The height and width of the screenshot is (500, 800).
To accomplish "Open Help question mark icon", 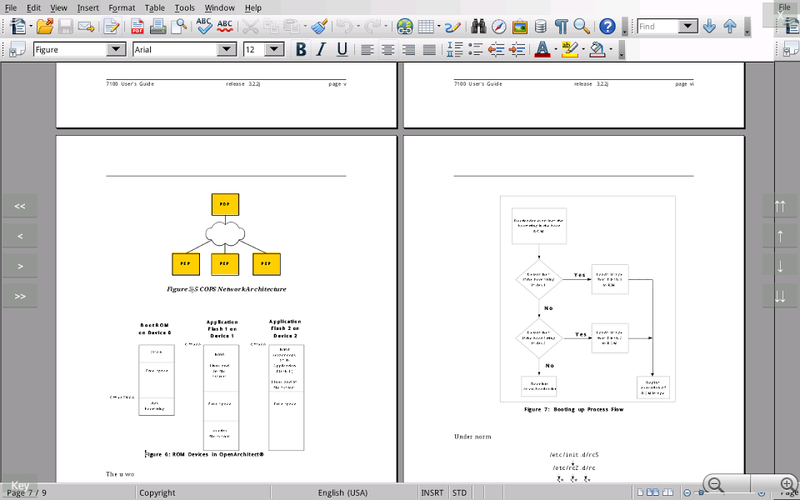I will click(x=607, y=26).
